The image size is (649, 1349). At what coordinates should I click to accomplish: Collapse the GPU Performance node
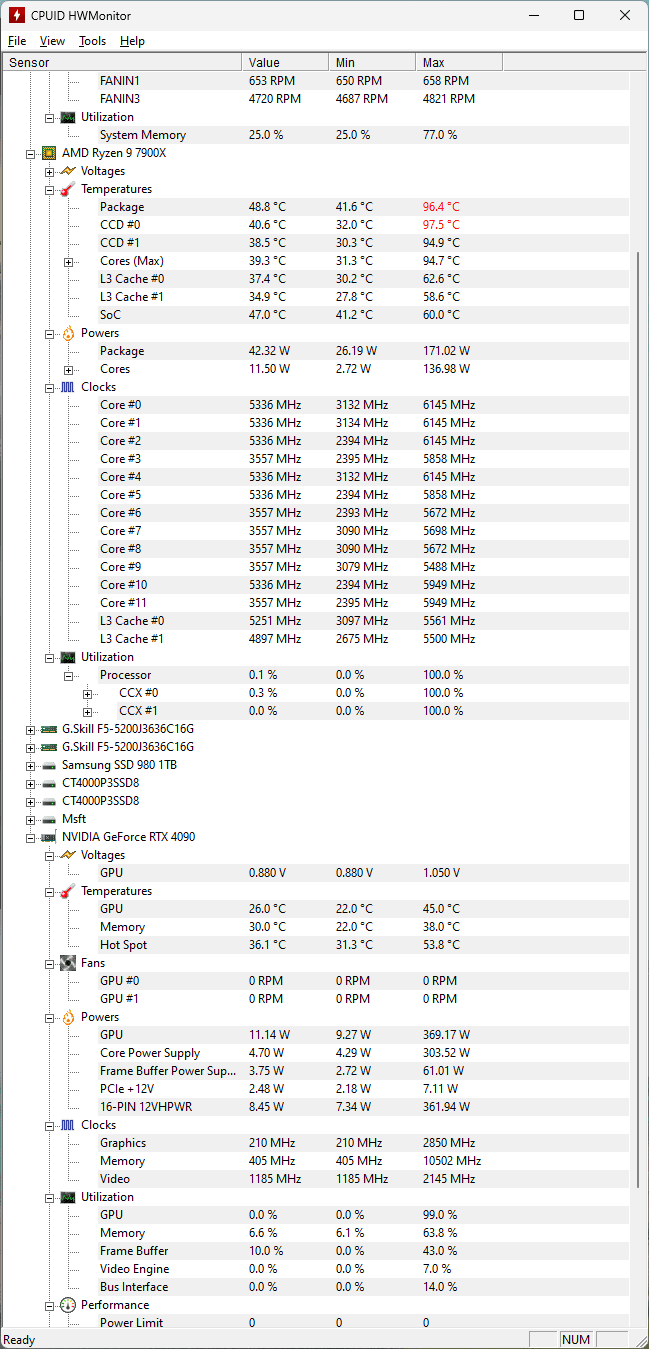[49, 1305]
